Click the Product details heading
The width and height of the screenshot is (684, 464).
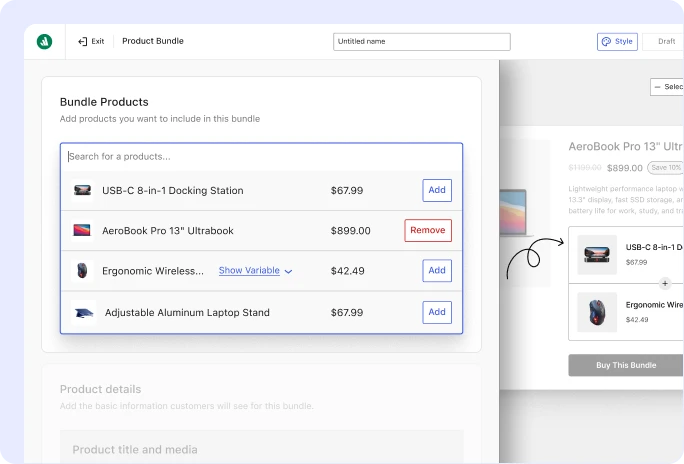(x=100, y=389)
